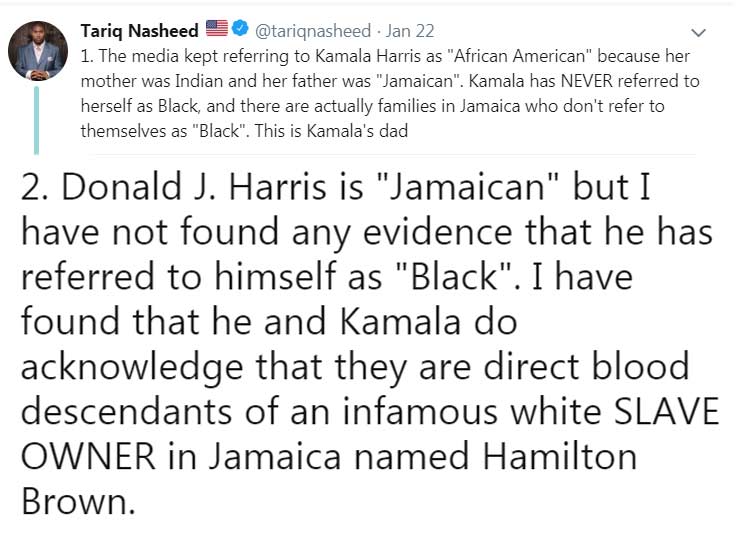Click the line "acknowledge that they are direct blood"

pos(355,368)
